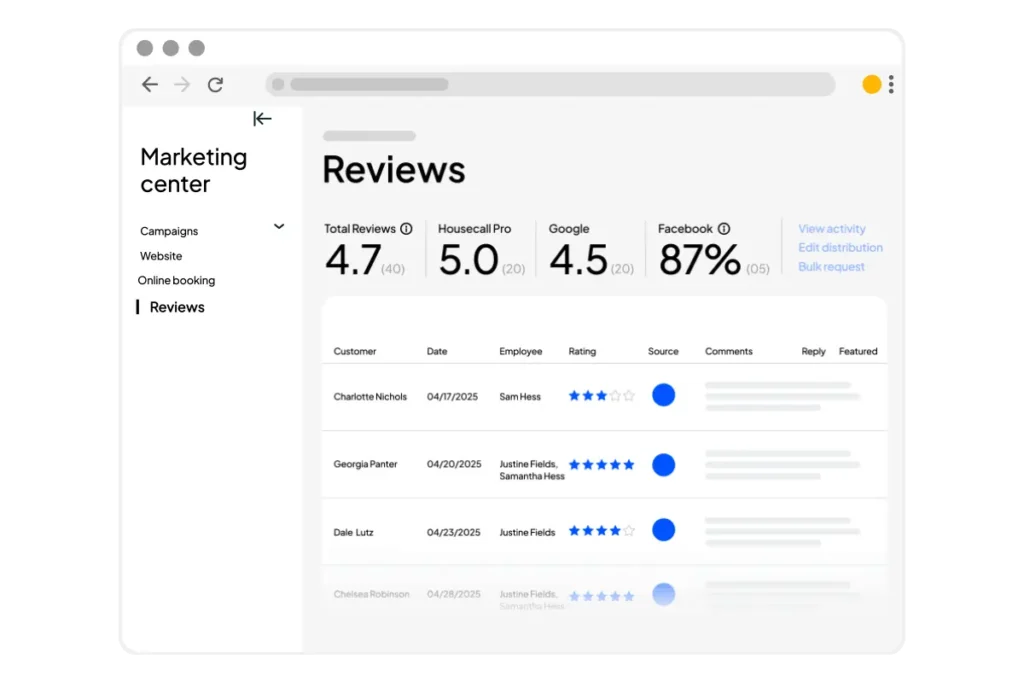1024x683 pixels.
Task: Open Edit distribution
Action: tap(840, 248)
